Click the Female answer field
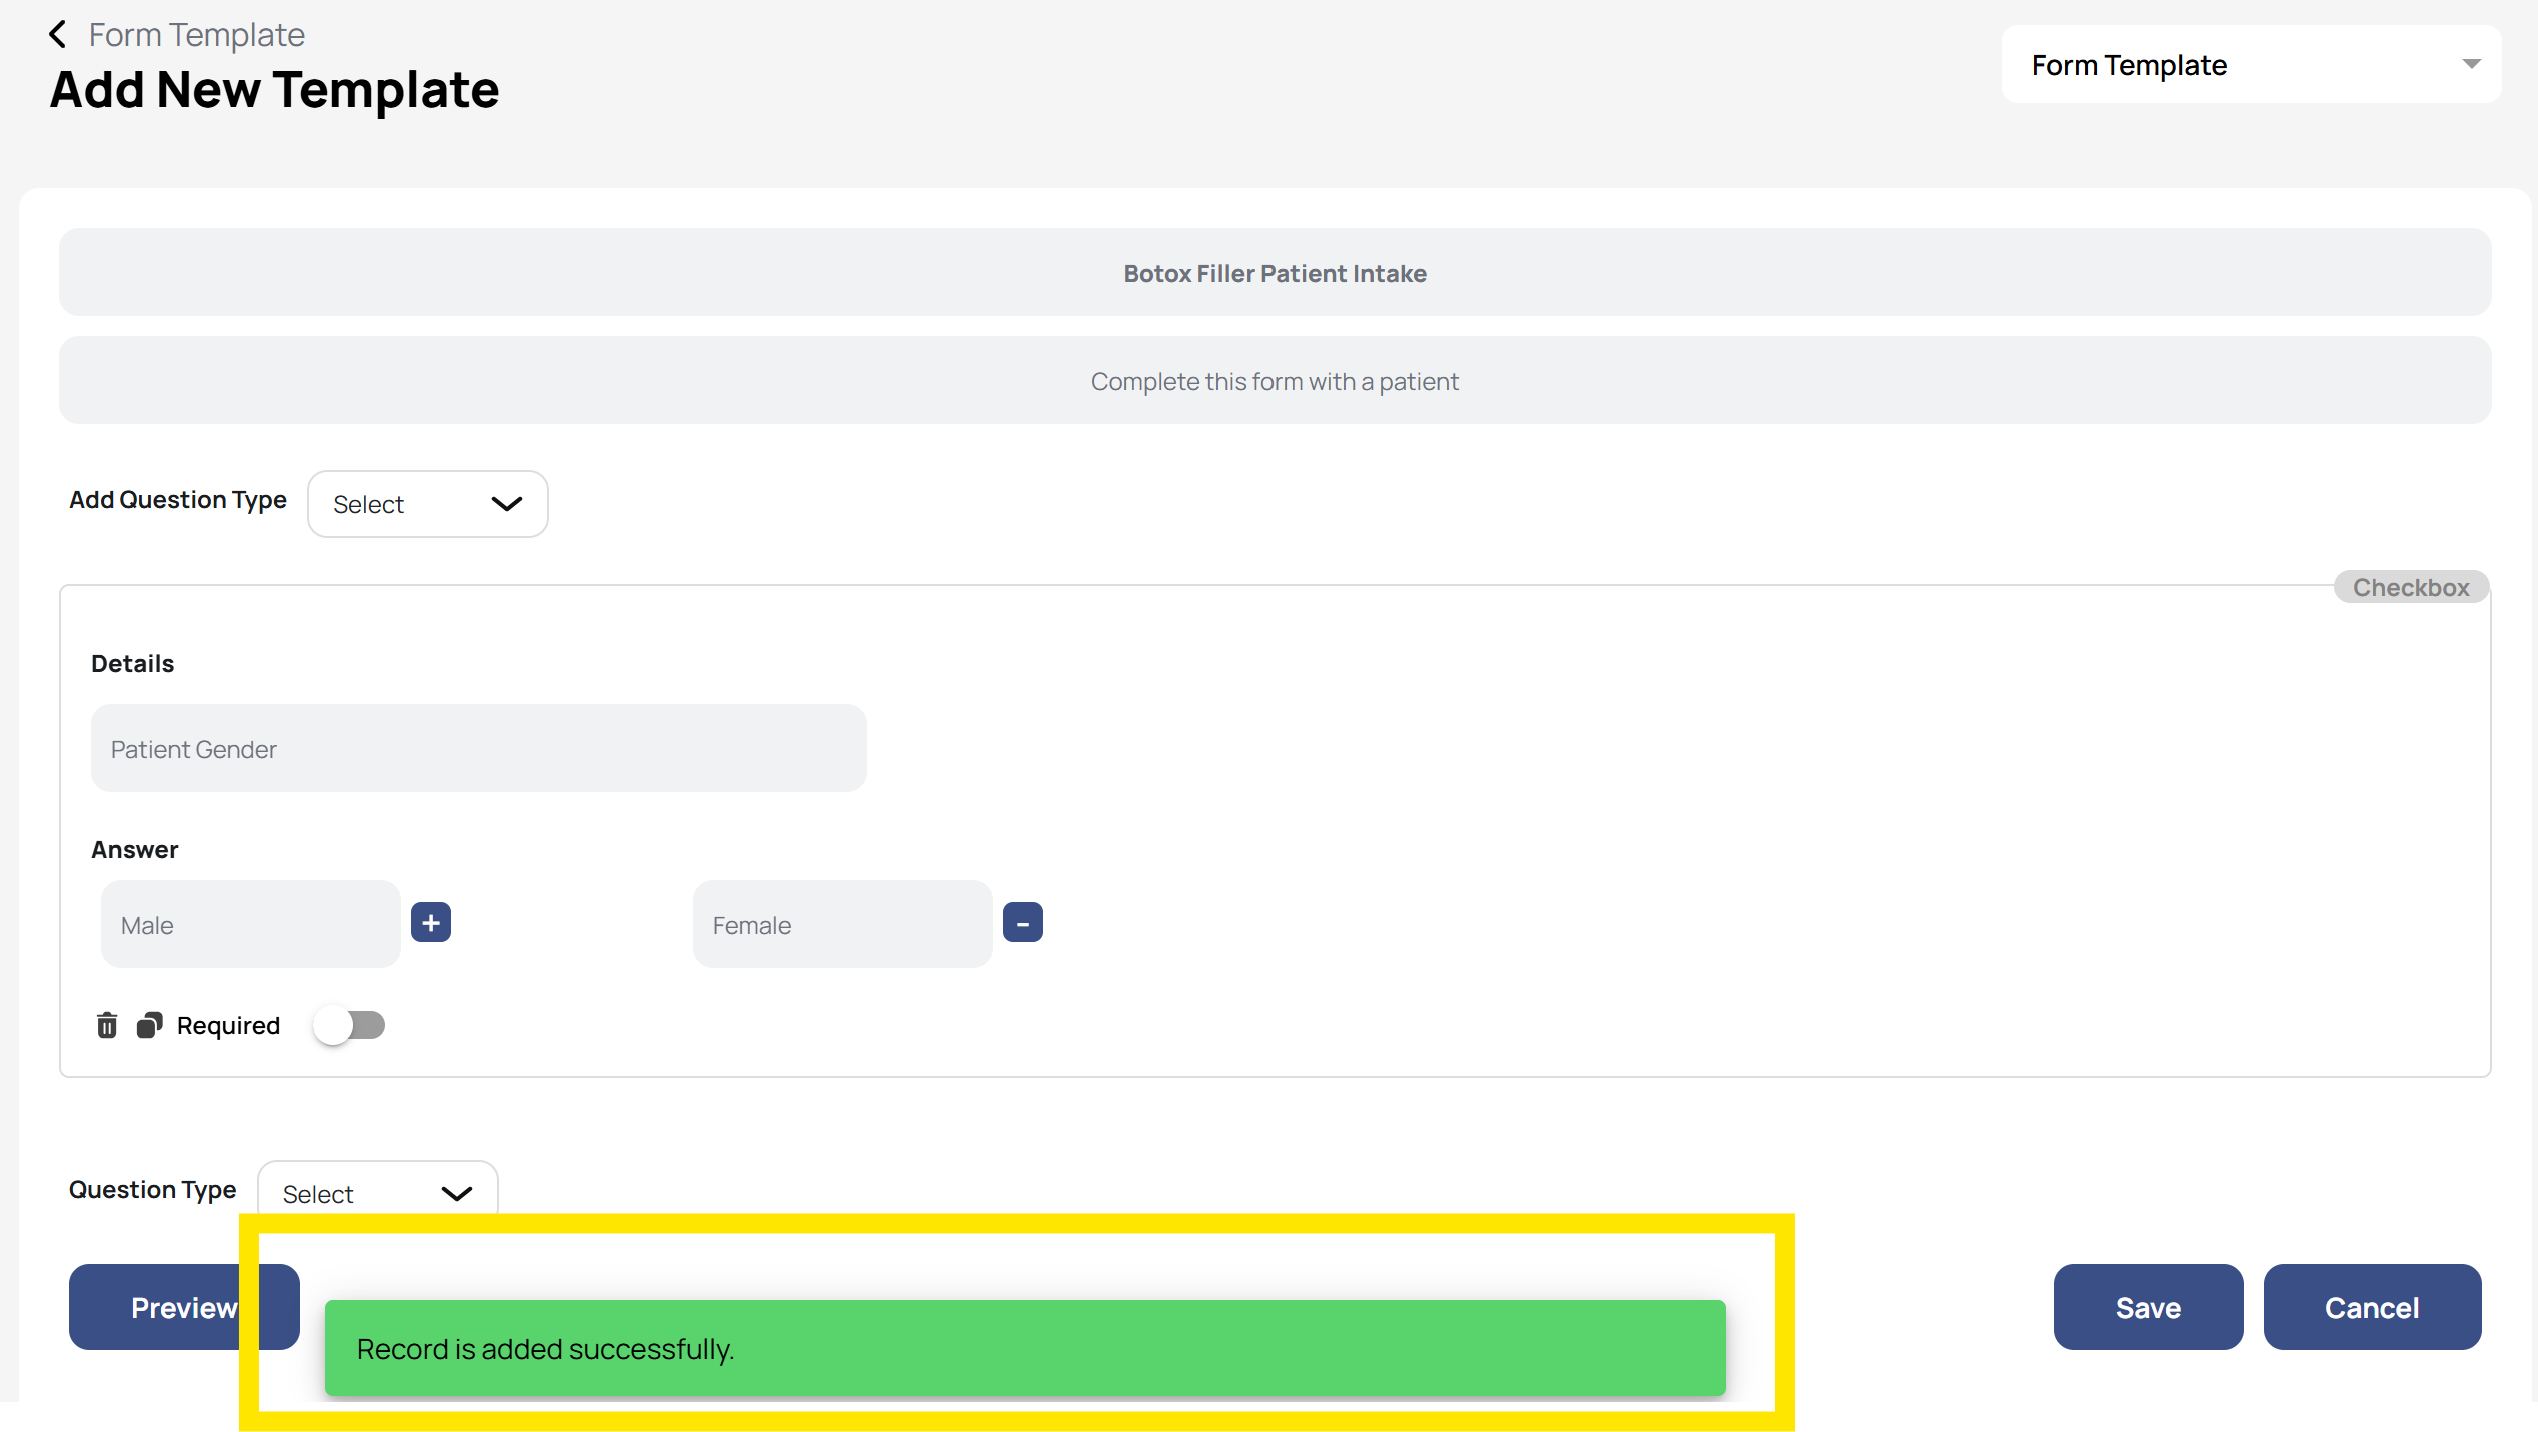The width and height of the screenshot is (2538, 1432). pyautogui.click(x=842, y=925)
